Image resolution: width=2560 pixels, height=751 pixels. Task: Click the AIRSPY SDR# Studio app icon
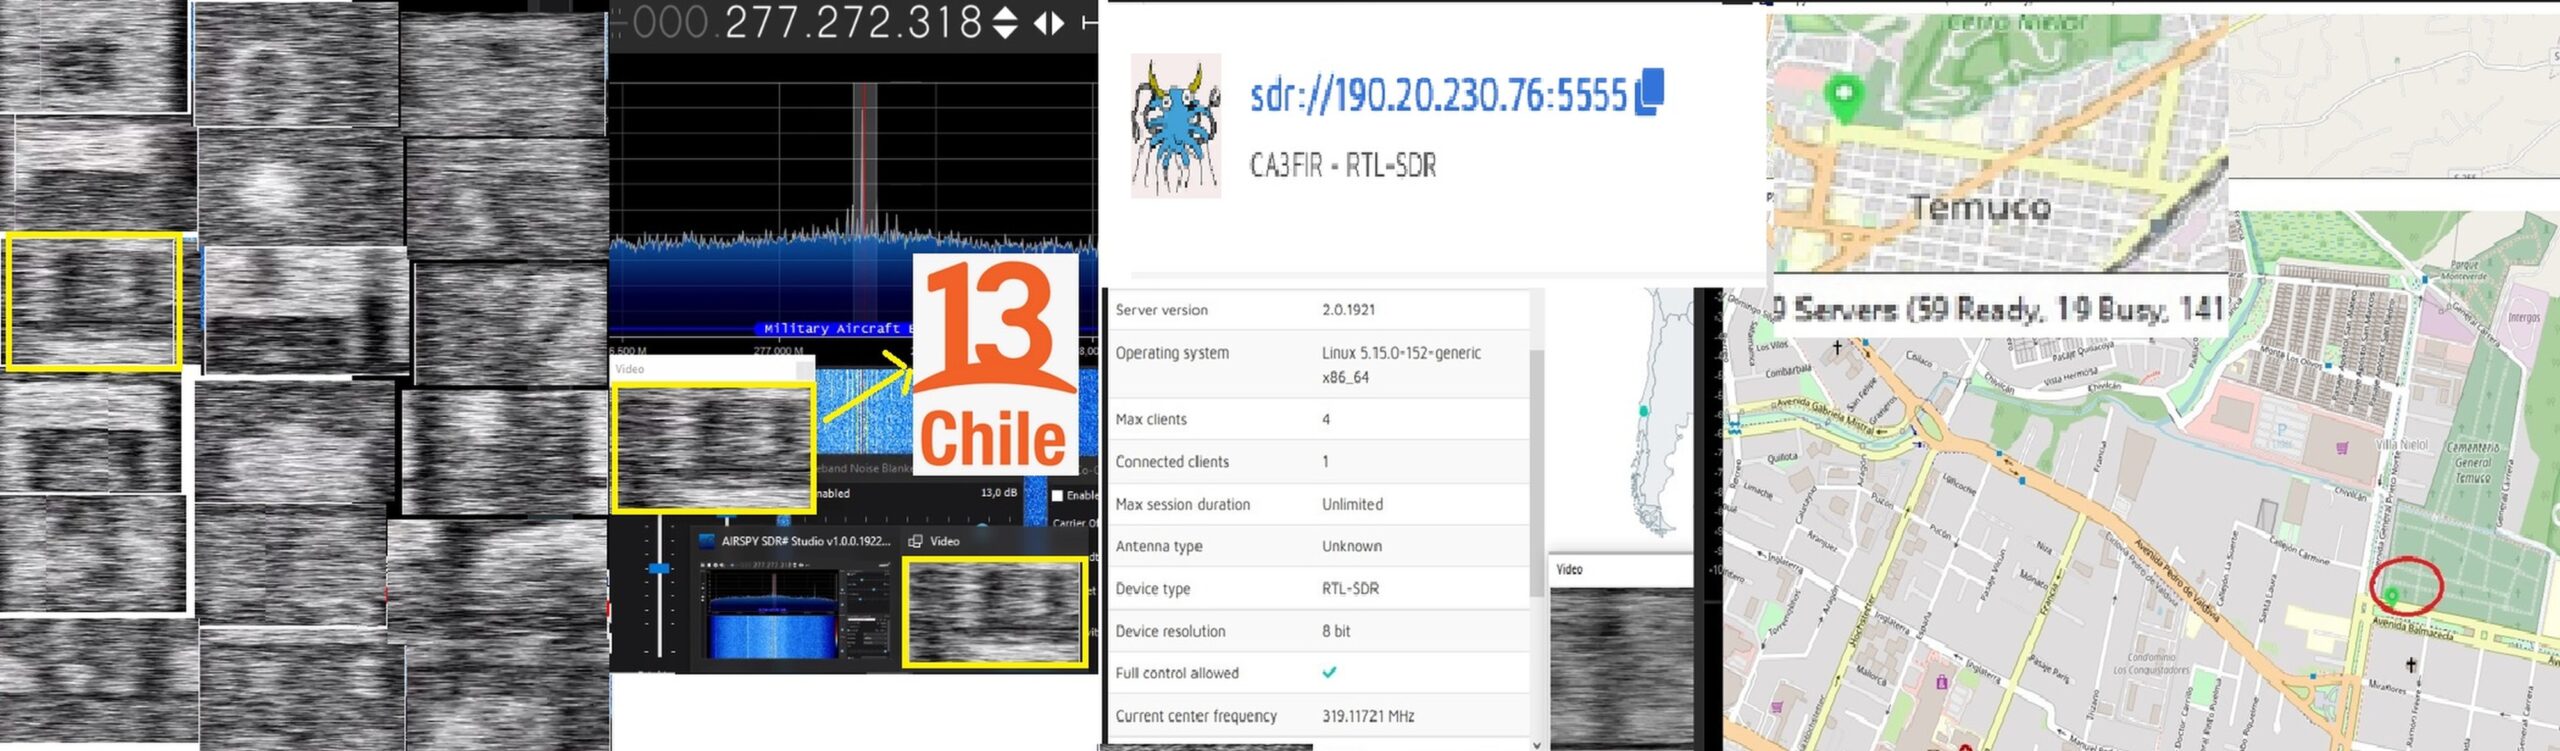pyautogui.click(x=707, y=541)
